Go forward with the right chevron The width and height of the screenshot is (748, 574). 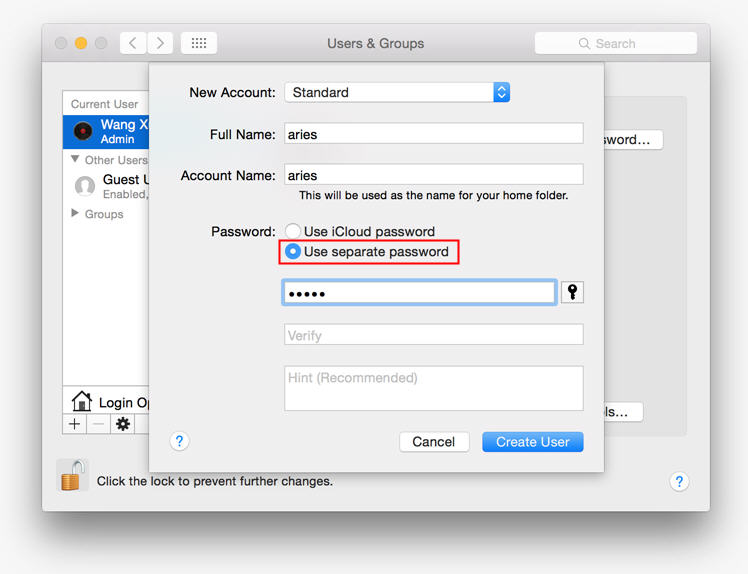tap(160, 43)
